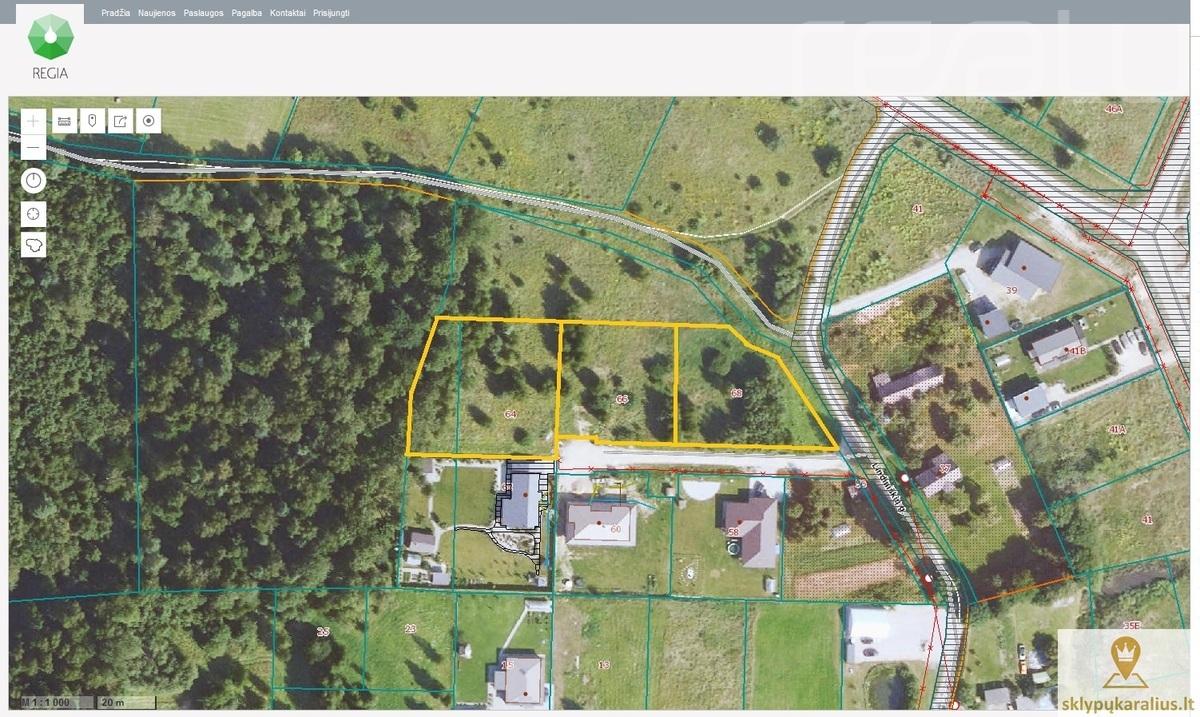Select parcel labeled 41A
Viewport: 1200px width, 717px height.
[x=1116, y=429]
